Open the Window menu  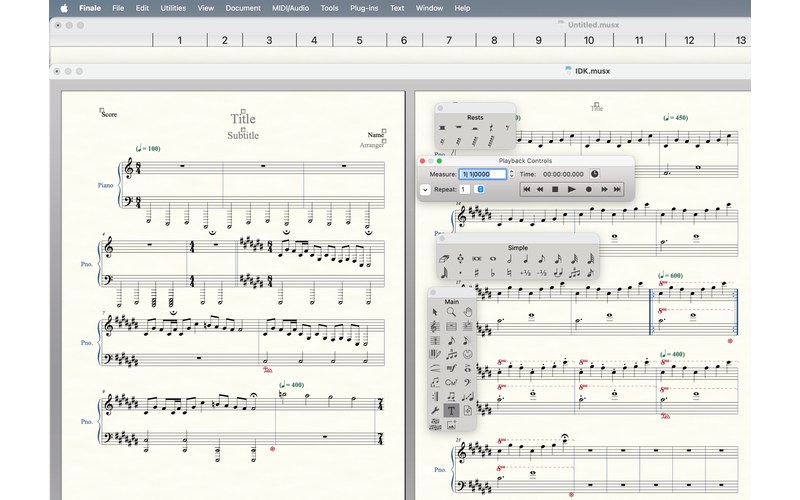429,8
